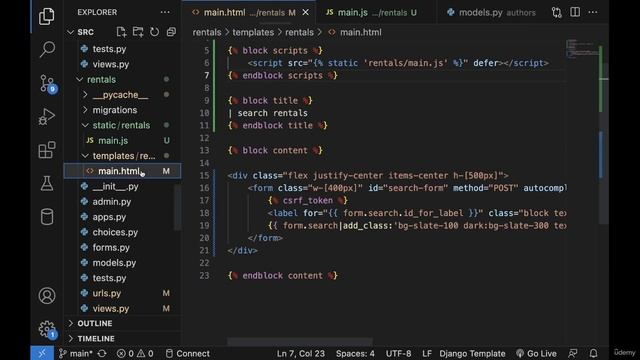Open notifications bell in status bar
The image size is (640, 360).
point(593,353)
